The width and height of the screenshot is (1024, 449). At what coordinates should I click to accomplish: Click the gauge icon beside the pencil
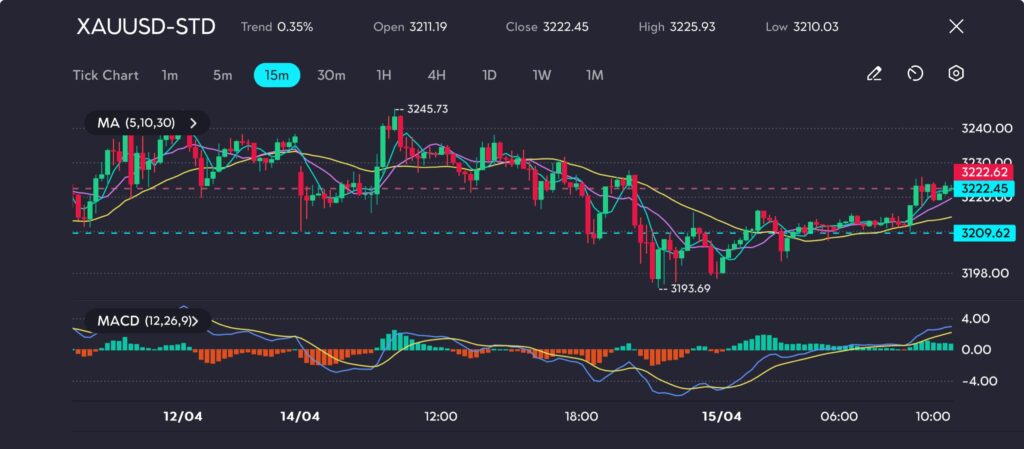click(x=915, y=74)
